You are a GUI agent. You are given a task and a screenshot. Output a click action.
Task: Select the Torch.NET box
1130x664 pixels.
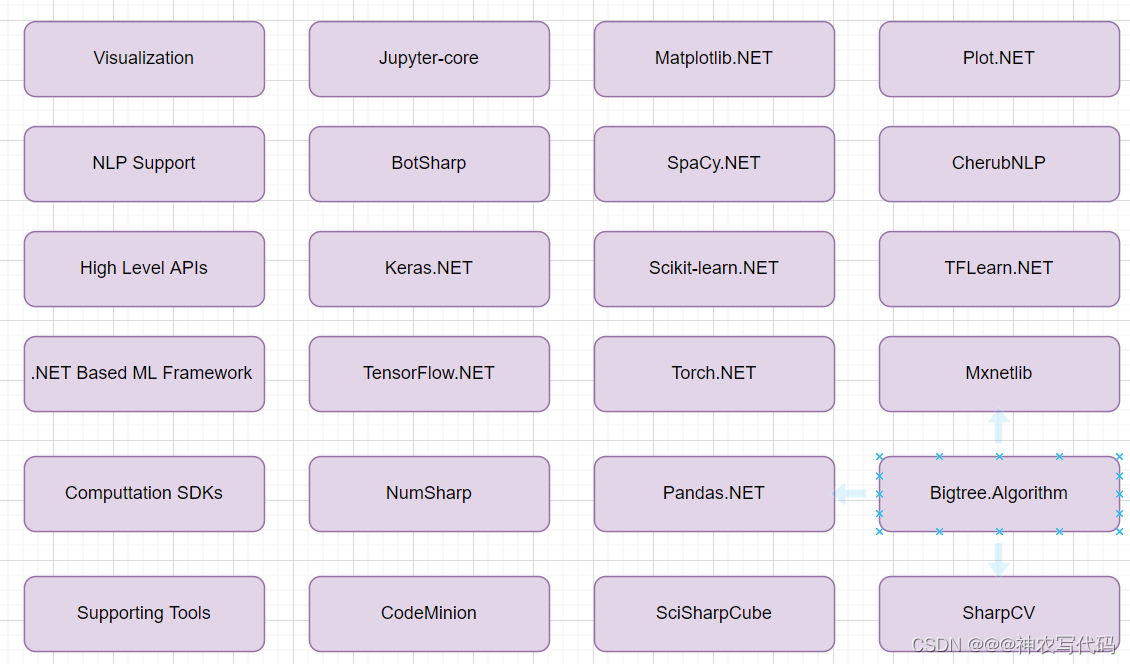click(x=714, y=374)
